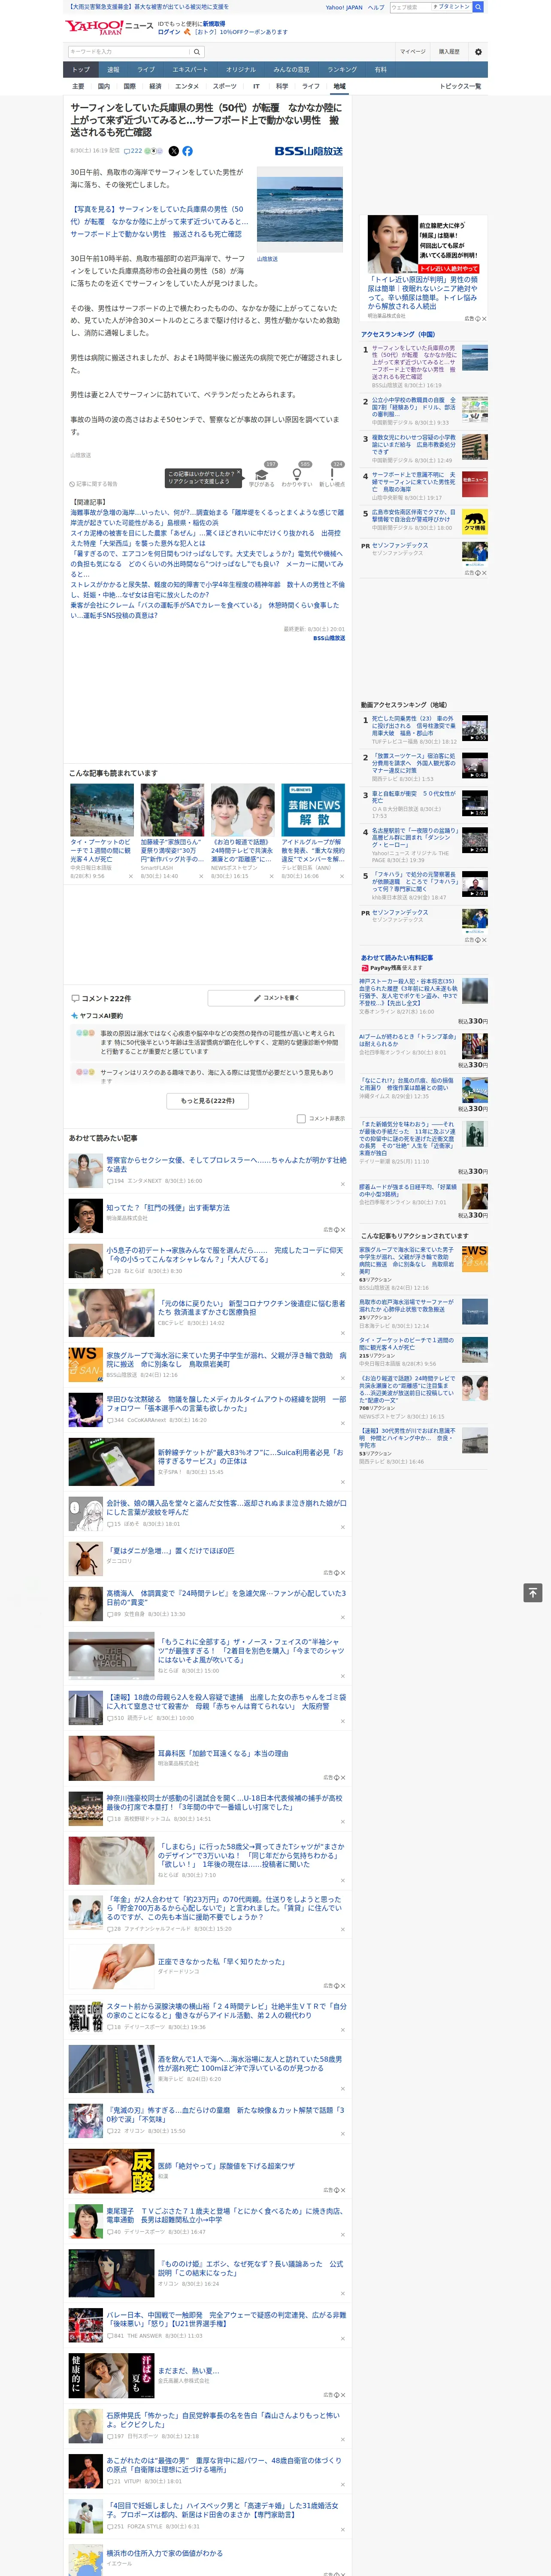Open settings via the gear icon
This screenshot has width=551, height=2576.
477,52
